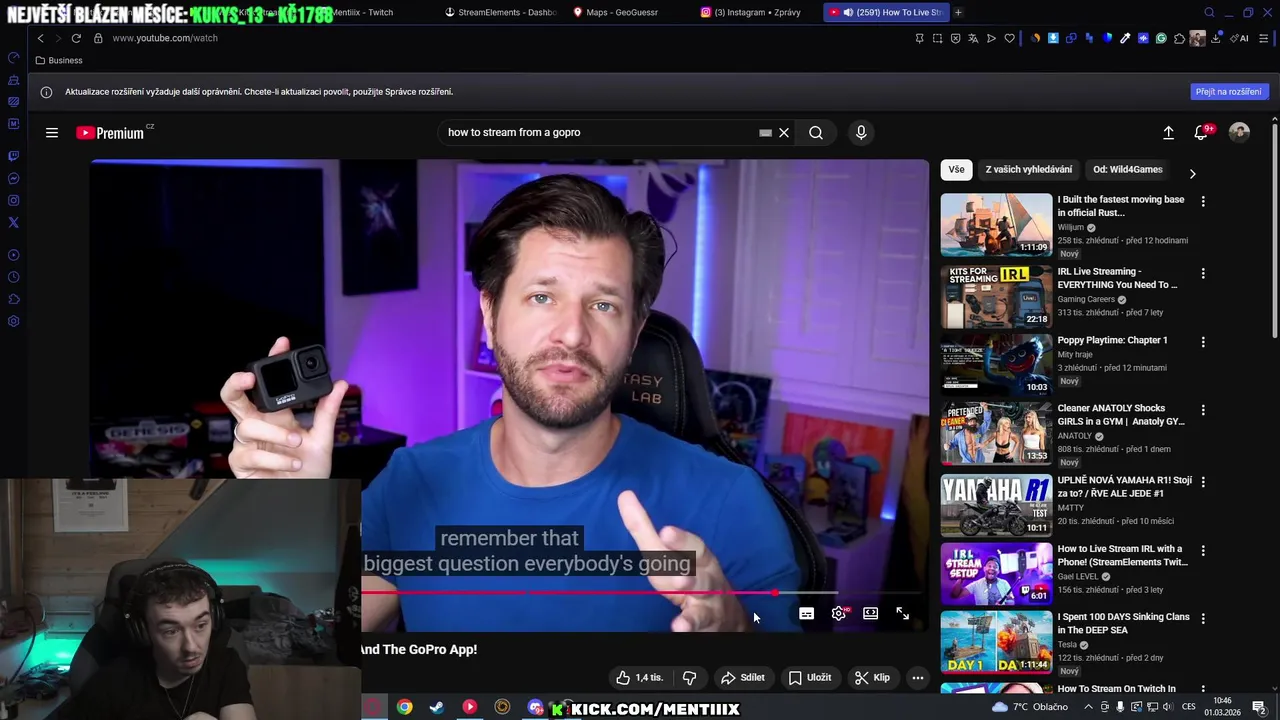Switch to theater mode in the player
The image size is (1280, 720).
(x=871, y=613)
